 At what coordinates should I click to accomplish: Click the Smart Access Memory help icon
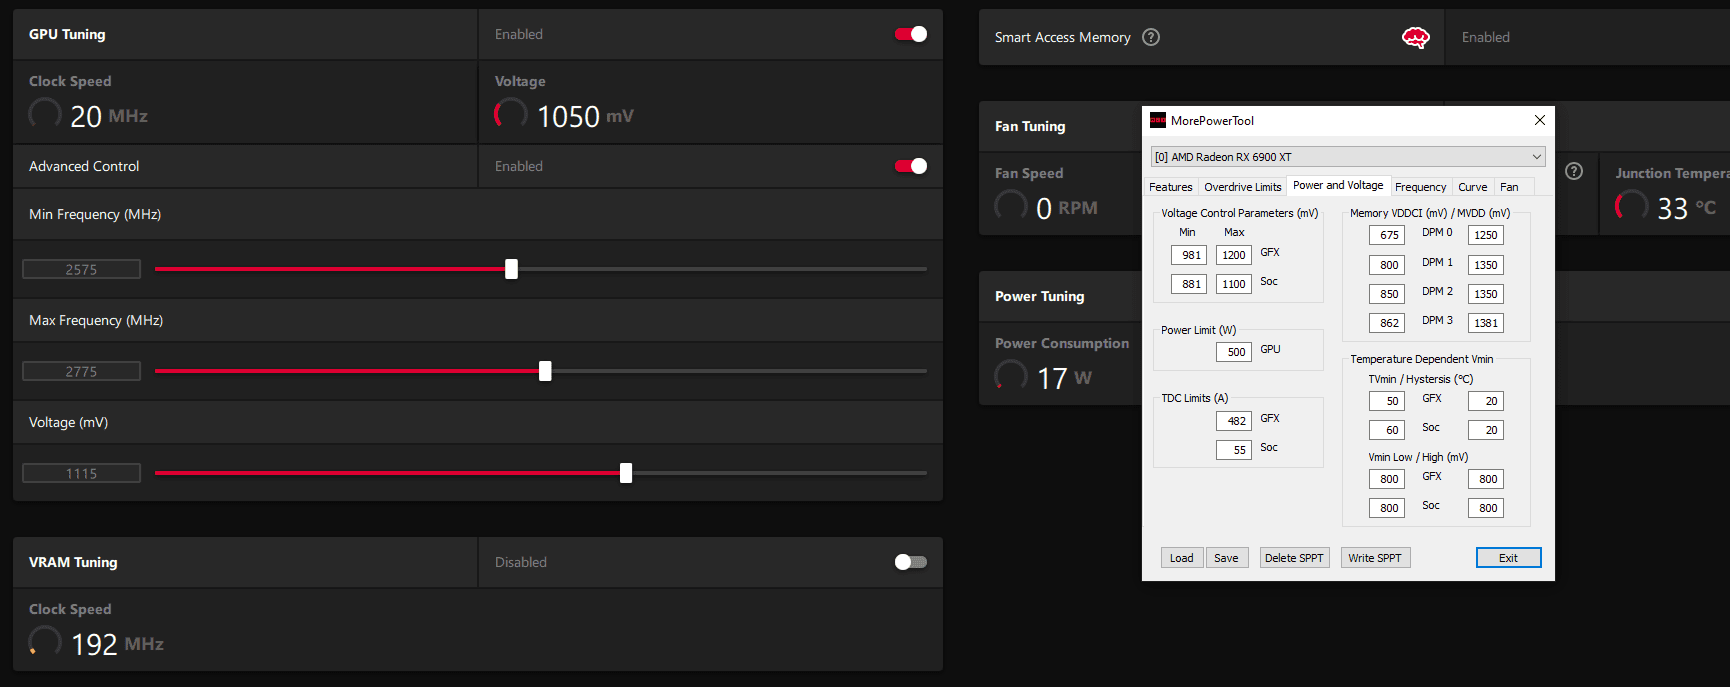1151,37
